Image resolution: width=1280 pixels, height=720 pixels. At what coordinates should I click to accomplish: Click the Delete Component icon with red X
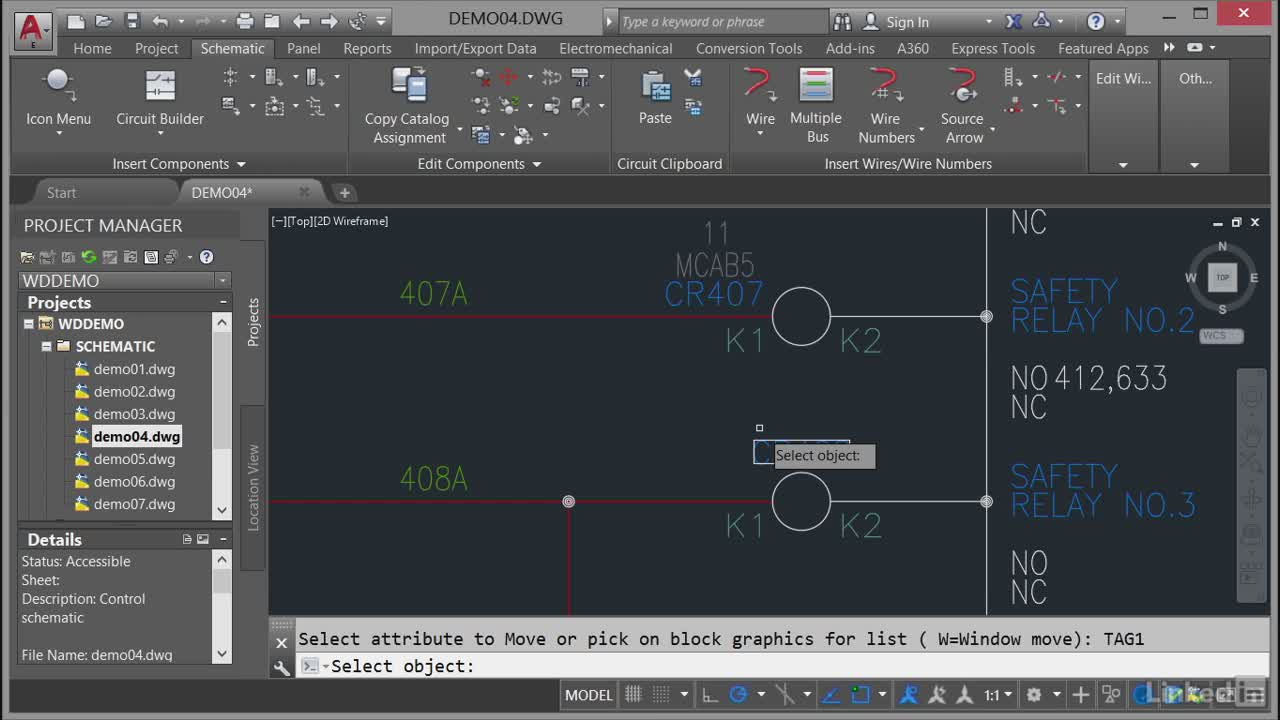481,77
